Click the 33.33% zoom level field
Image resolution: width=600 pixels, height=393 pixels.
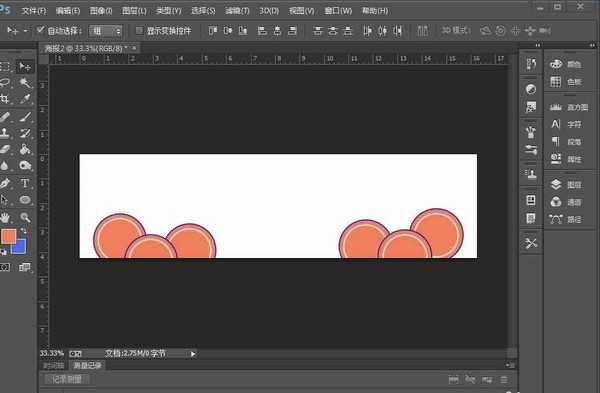click(x=52, y=353)
